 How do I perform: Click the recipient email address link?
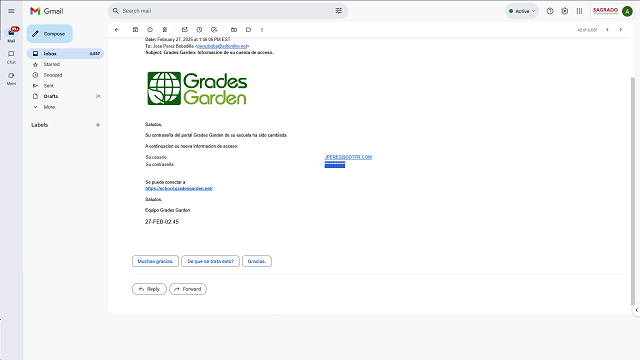click(222, 47)
